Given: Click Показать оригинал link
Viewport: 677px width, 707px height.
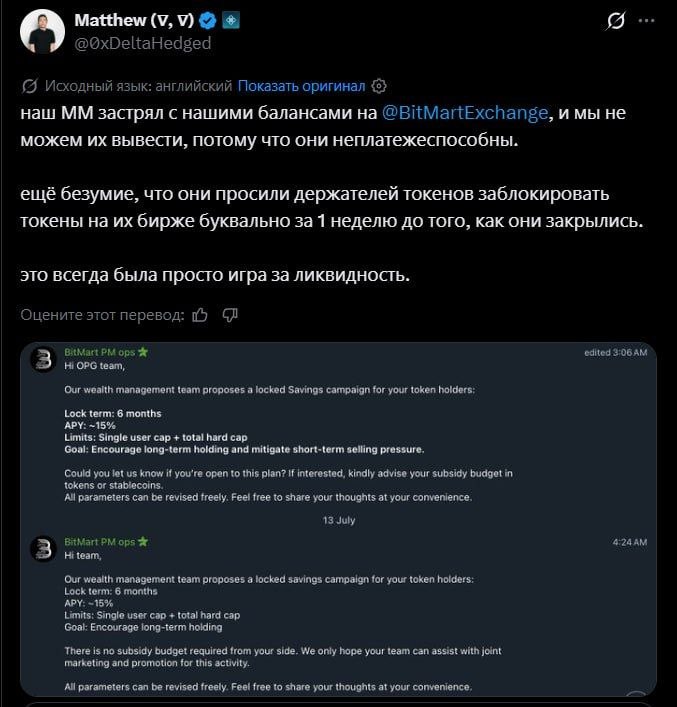Looking at the screenshot, I should click(301, 86).
